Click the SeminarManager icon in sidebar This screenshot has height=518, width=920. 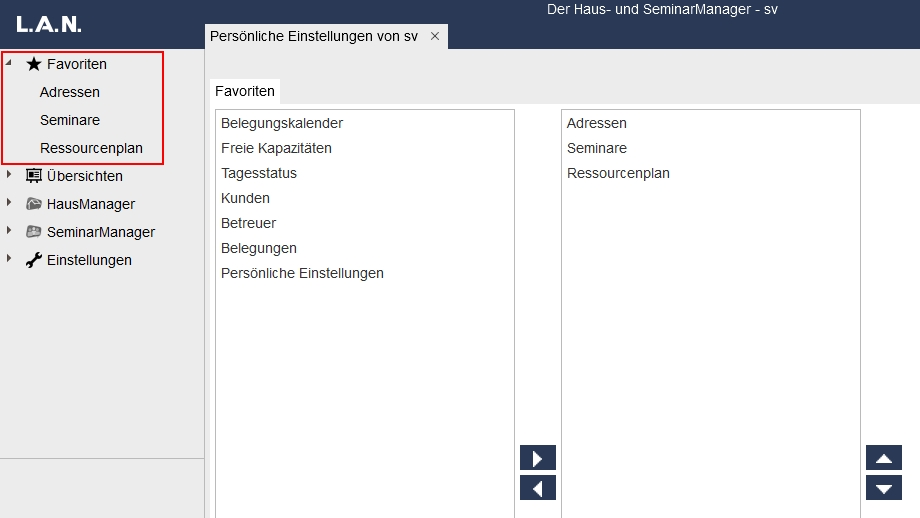tap(34, 232)
